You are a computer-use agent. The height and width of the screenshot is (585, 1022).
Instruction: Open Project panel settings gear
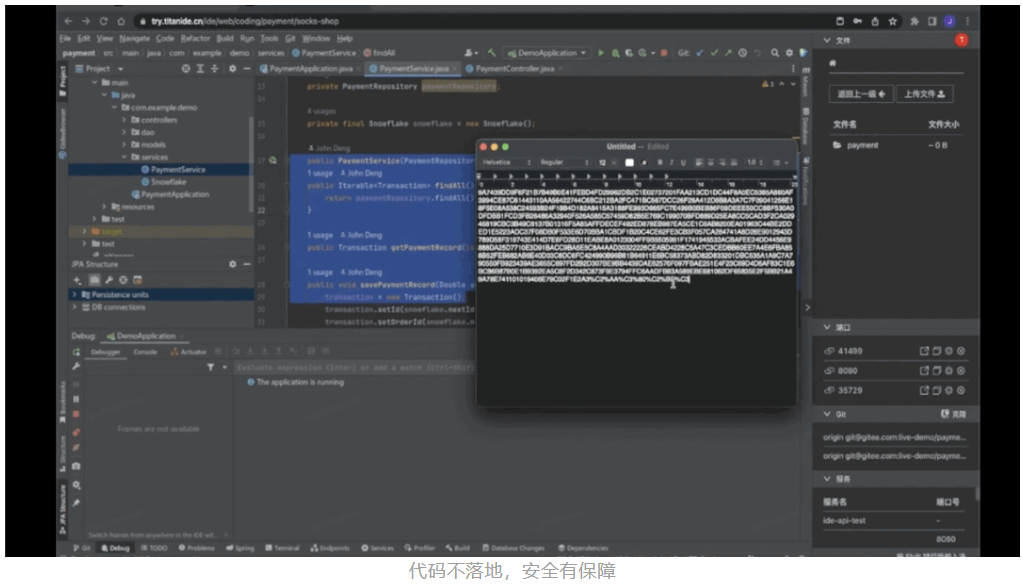pyautogui.click(x=232, y=69)
